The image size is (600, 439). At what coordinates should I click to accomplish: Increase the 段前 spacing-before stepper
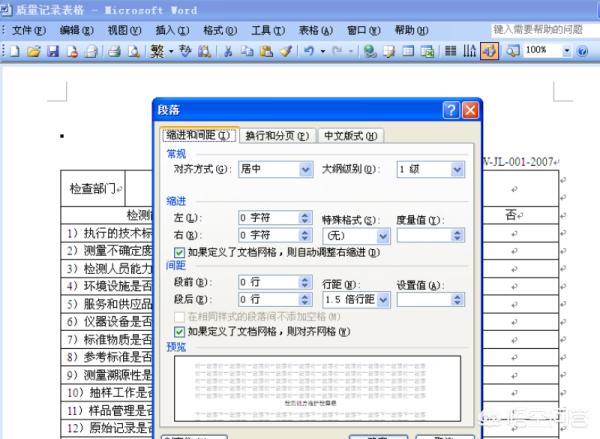(x=305, y=279)
